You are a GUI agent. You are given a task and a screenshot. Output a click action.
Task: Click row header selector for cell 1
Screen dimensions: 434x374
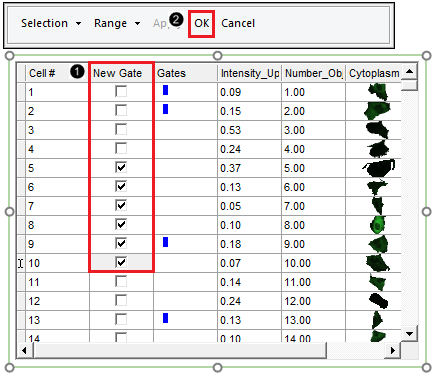coord(21,92)
